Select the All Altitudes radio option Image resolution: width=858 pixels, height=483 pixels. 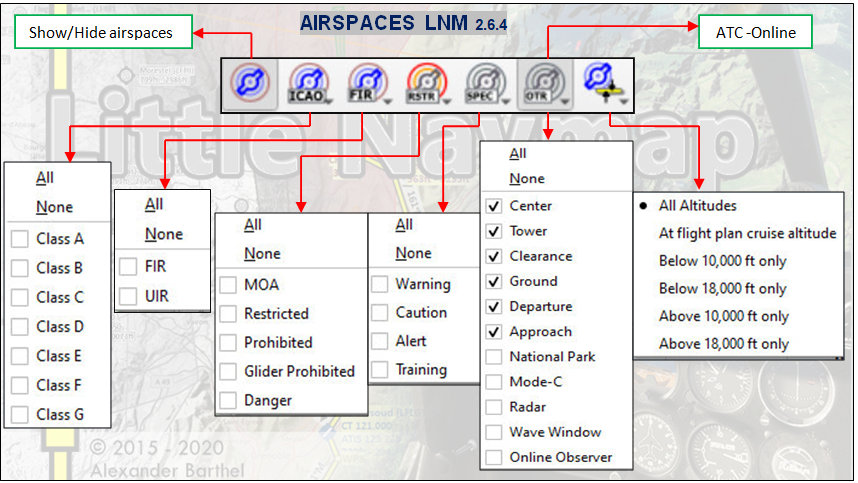(697, 206)
